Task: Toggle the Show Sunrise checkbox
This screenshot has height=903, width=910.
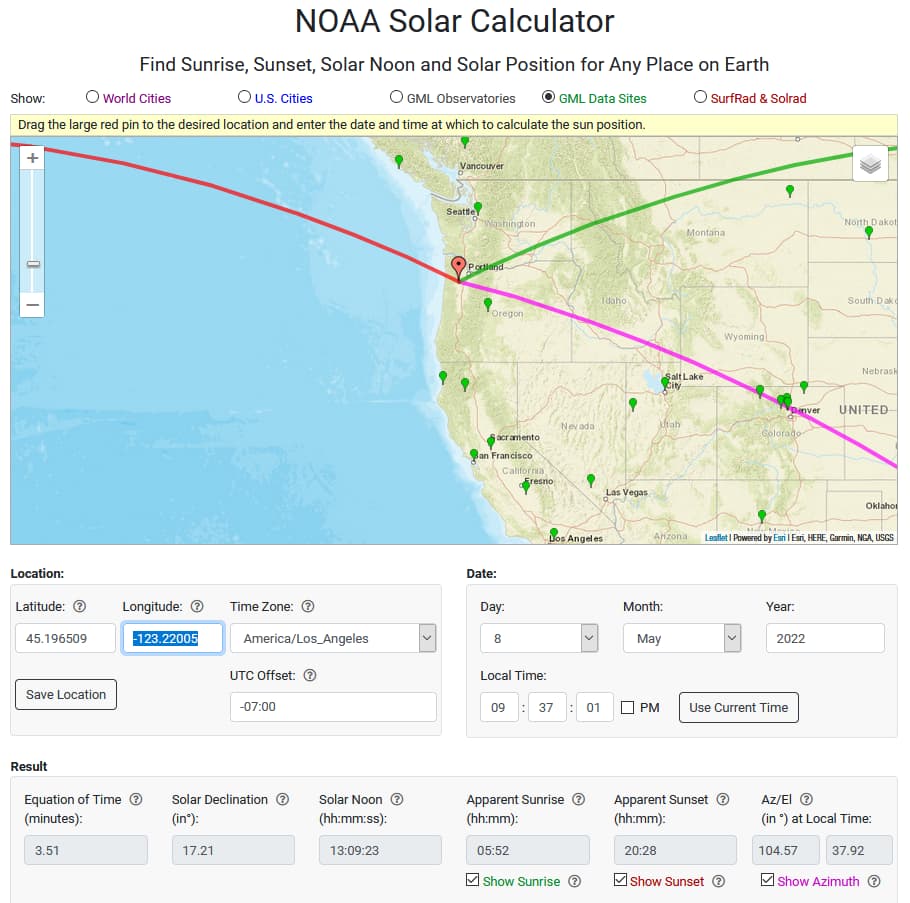Action: 473,880
